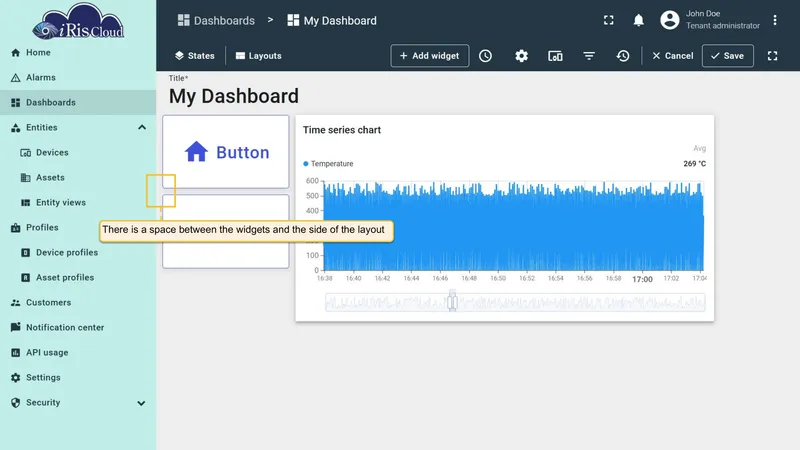
Task: Select Dashboards in the sidebar
Action: click(78, 103)
